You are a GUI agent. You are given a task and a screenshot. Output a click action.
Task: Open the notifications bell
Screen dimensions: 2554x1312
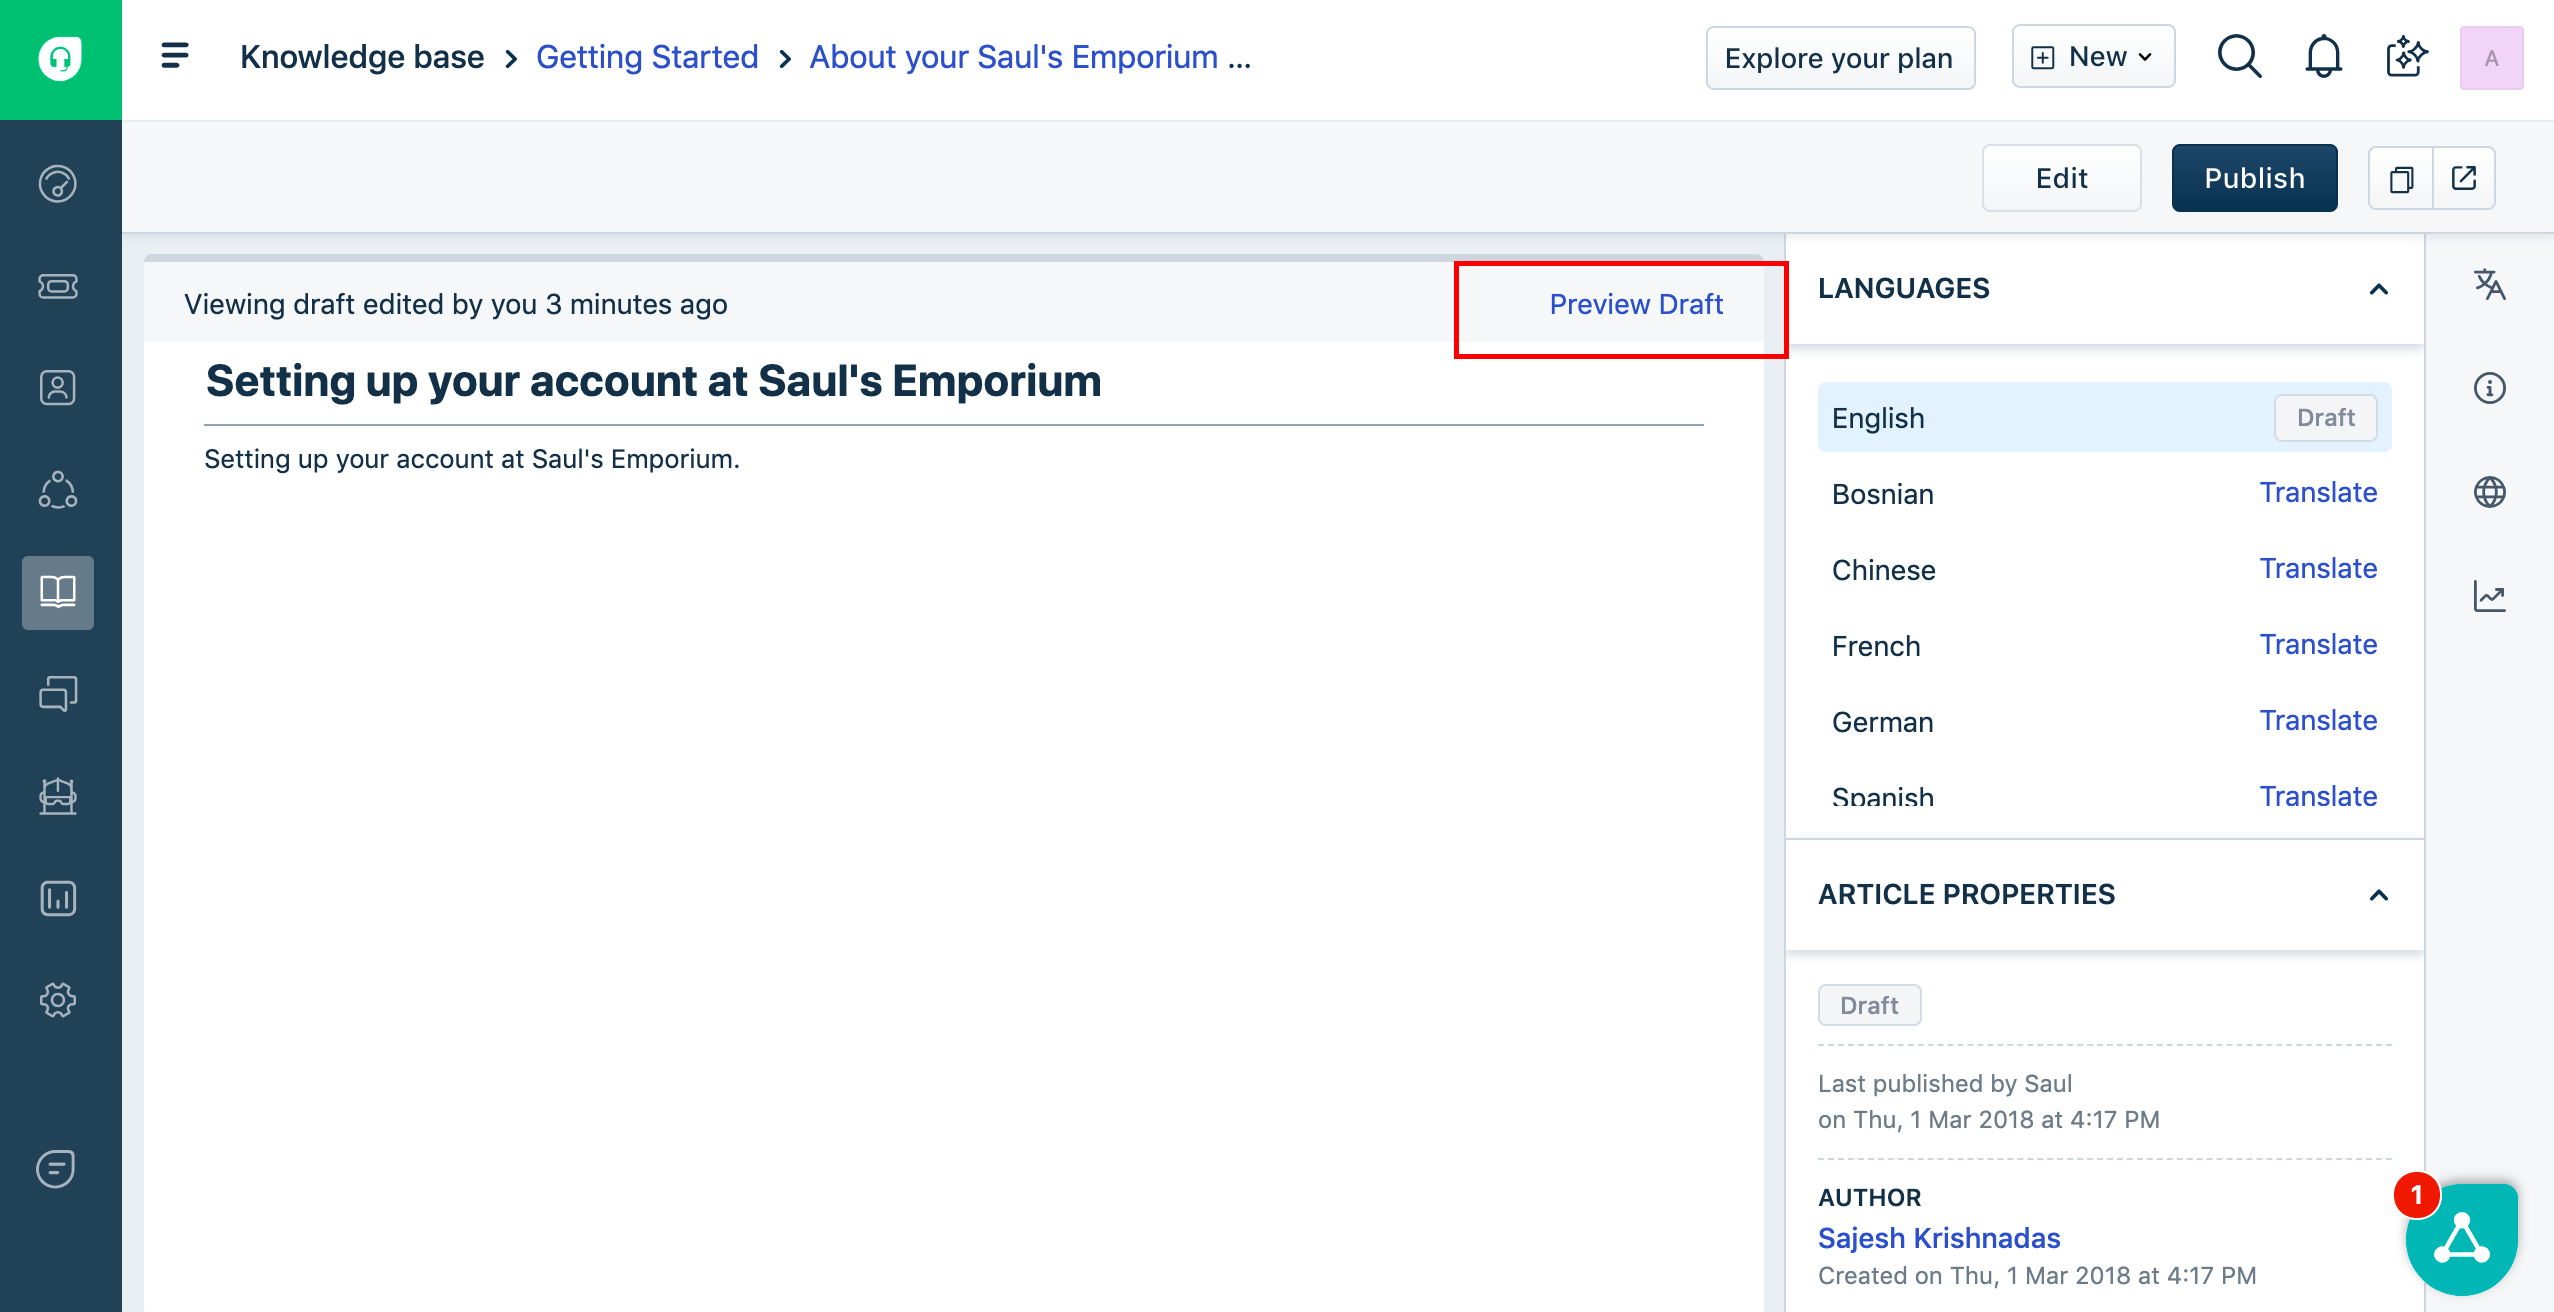pos(2323,57)
